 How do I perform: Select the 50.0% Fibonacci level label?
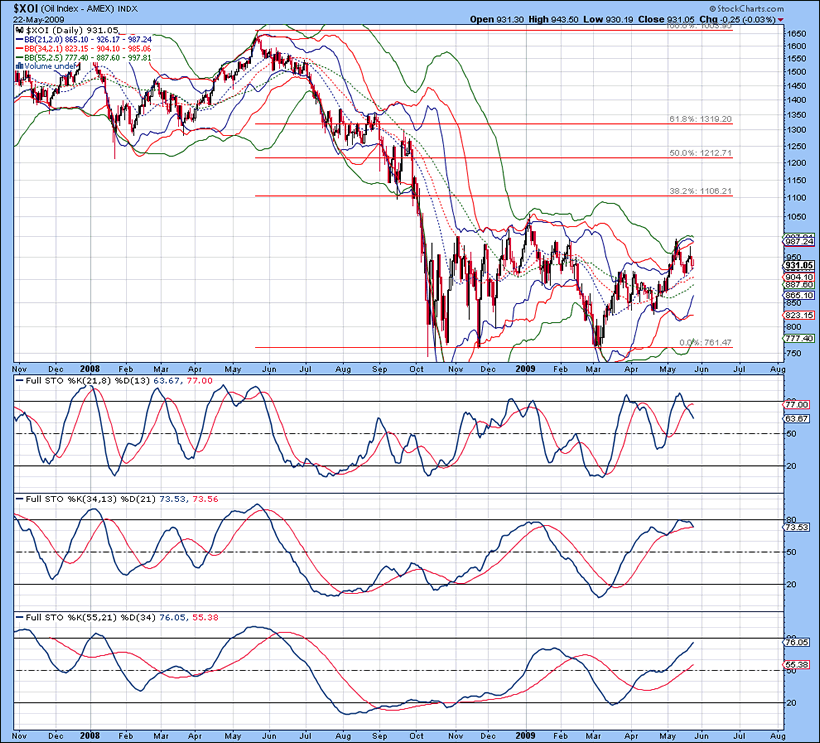700,153
